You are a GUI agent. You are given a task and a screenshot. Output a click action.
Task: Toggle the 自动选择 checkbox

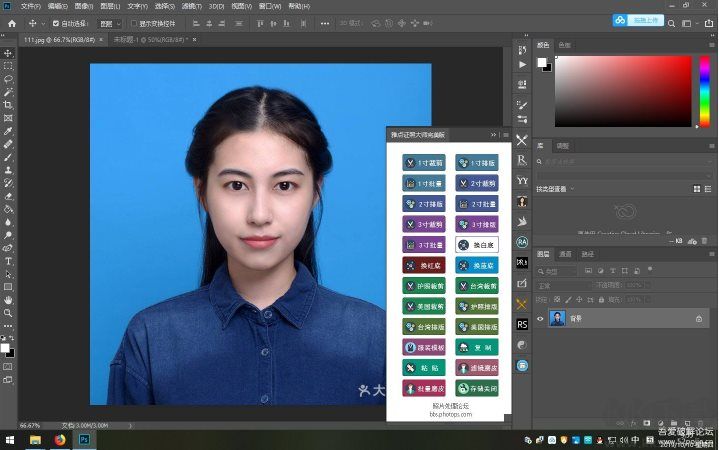point(56,23)
